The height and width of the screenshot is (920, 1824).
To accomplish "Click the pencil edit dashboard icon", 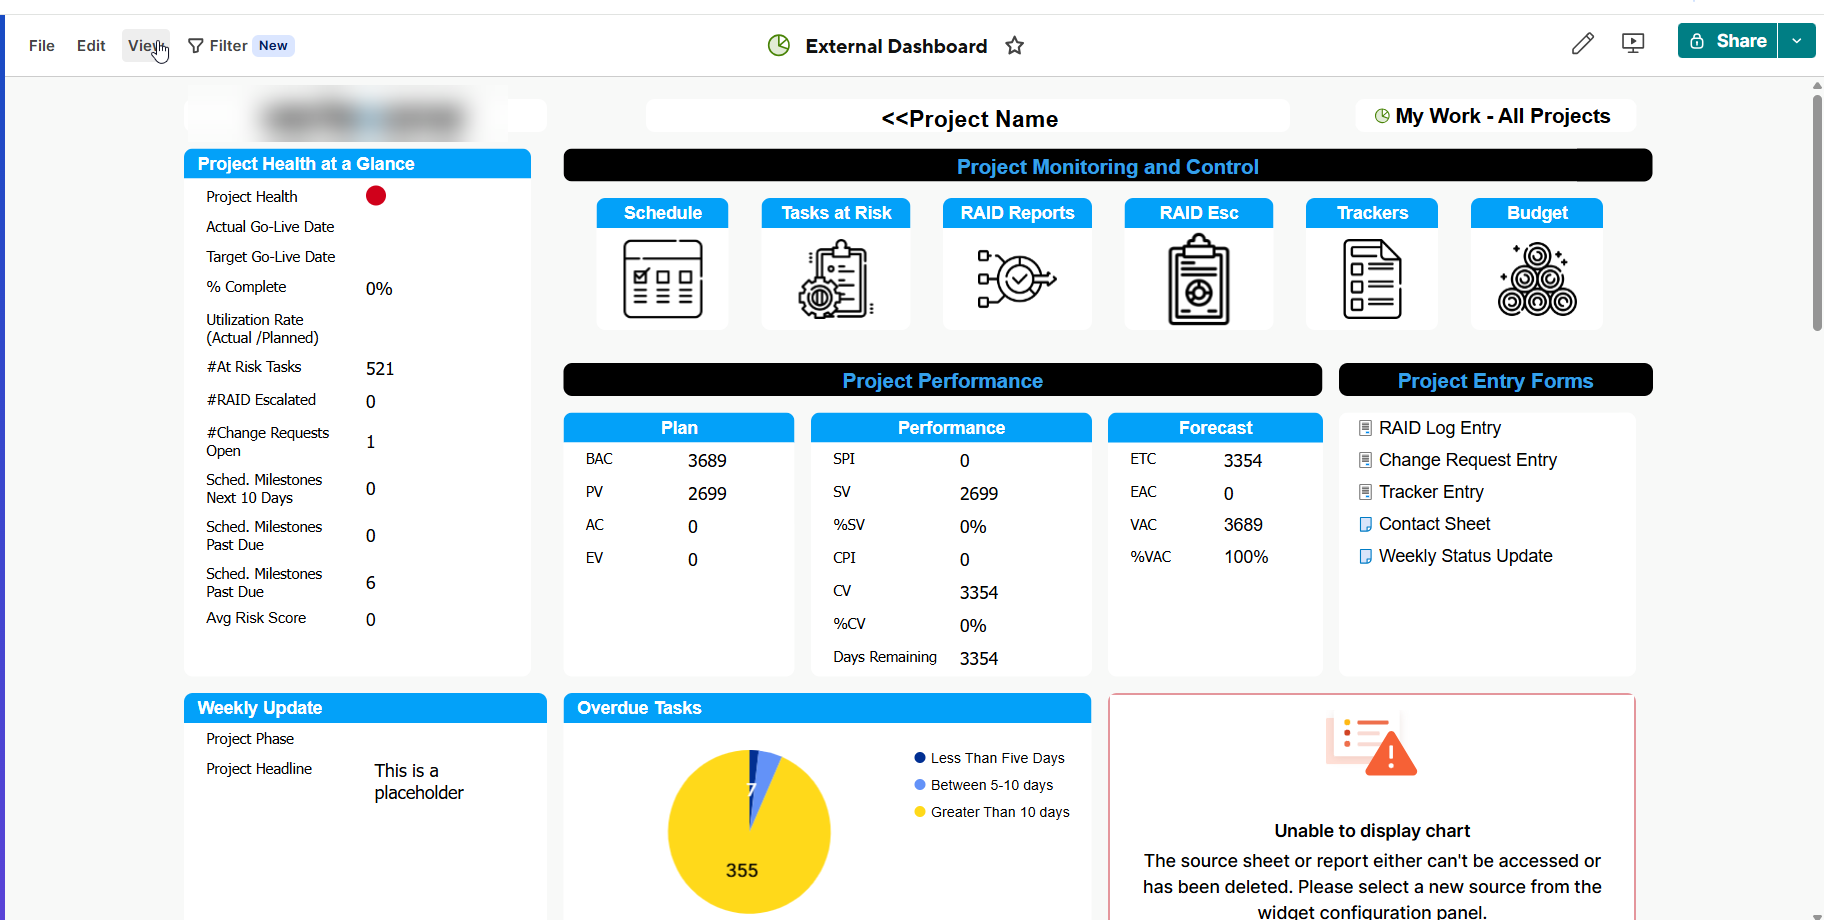I will [x=1583, y=43].
